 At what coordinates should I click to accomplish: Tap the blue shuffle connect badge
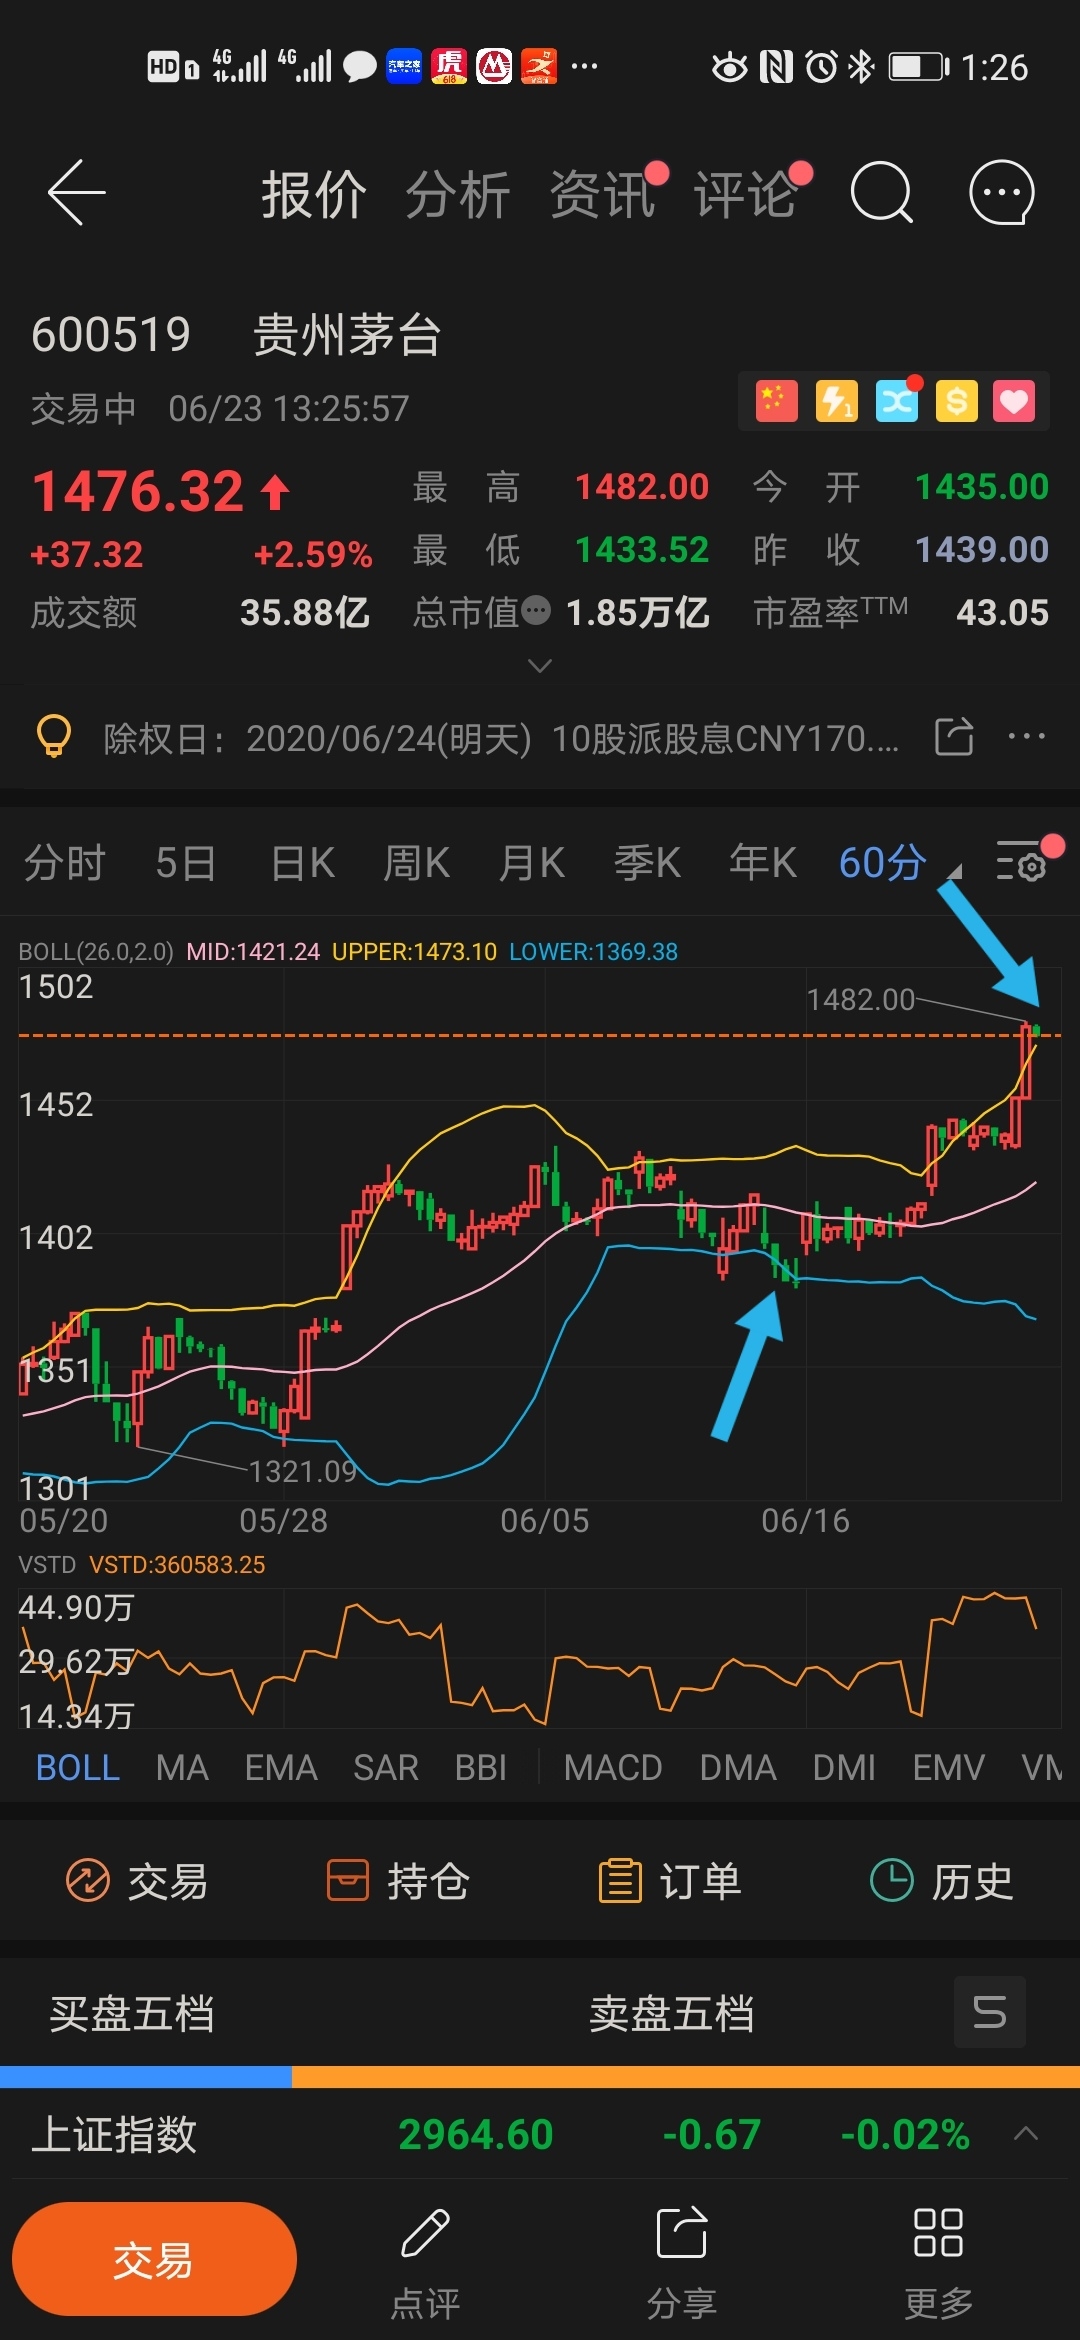tap(896, 401)
